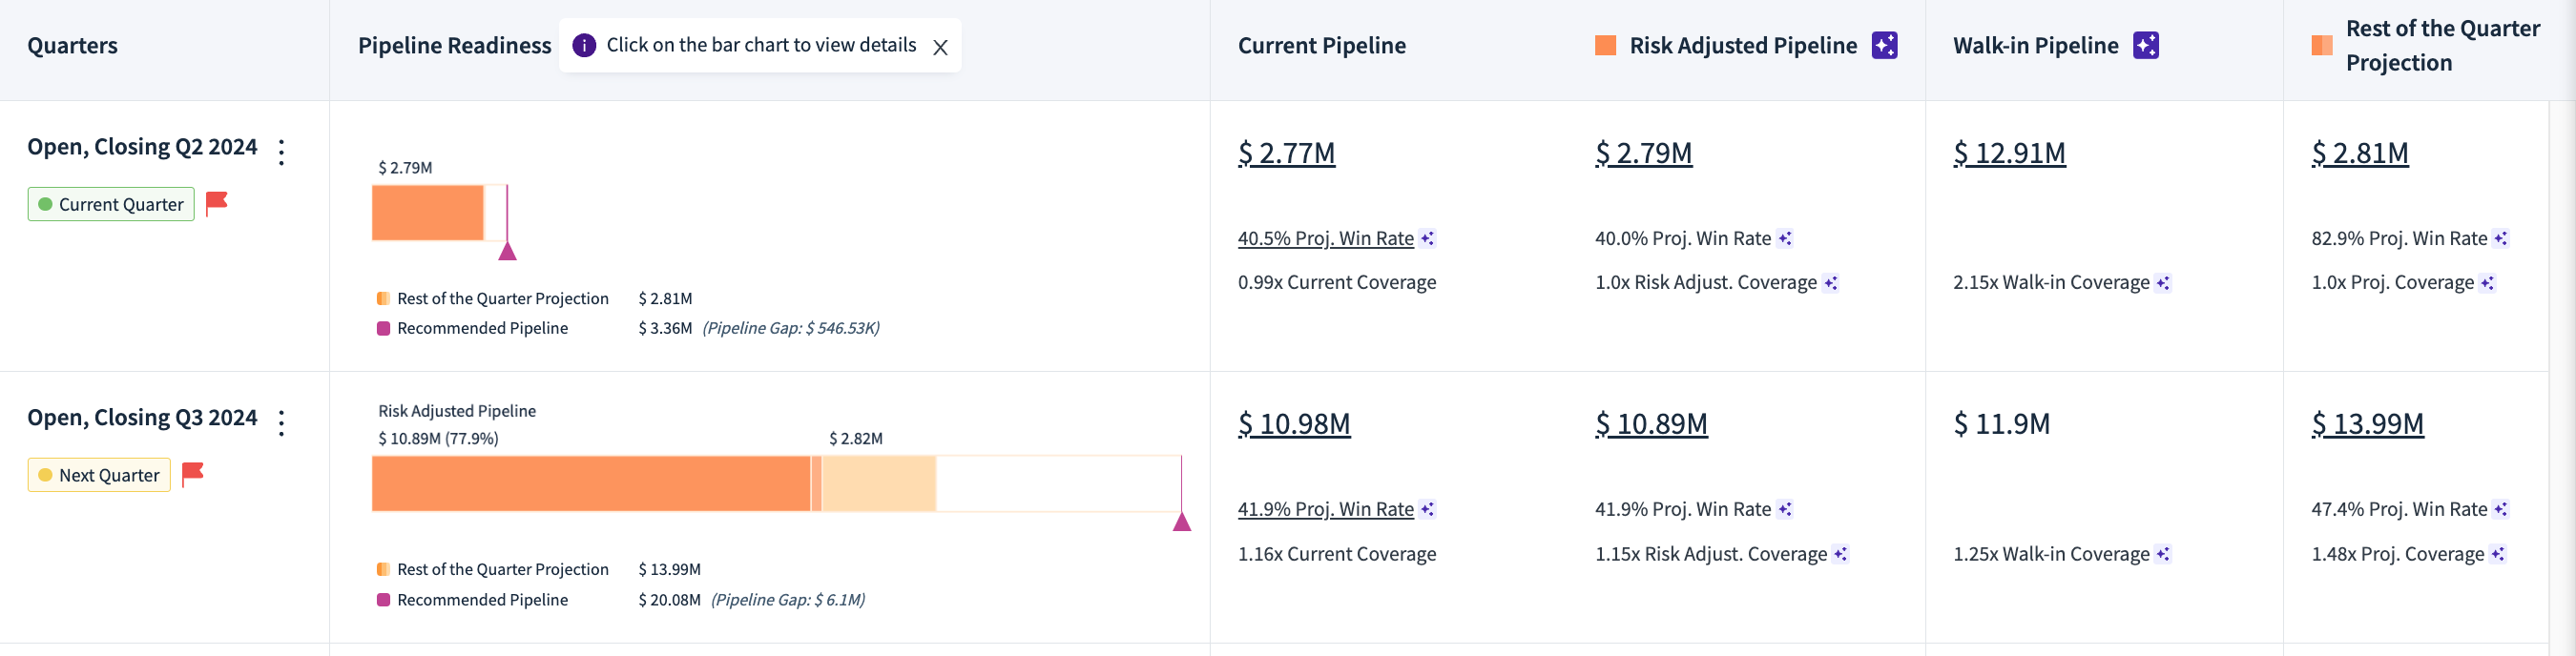Screen dimensions: 2576x656
Task: Open the $2.81M Rest of Quarter Projection
Action: tap(2360, 153)
